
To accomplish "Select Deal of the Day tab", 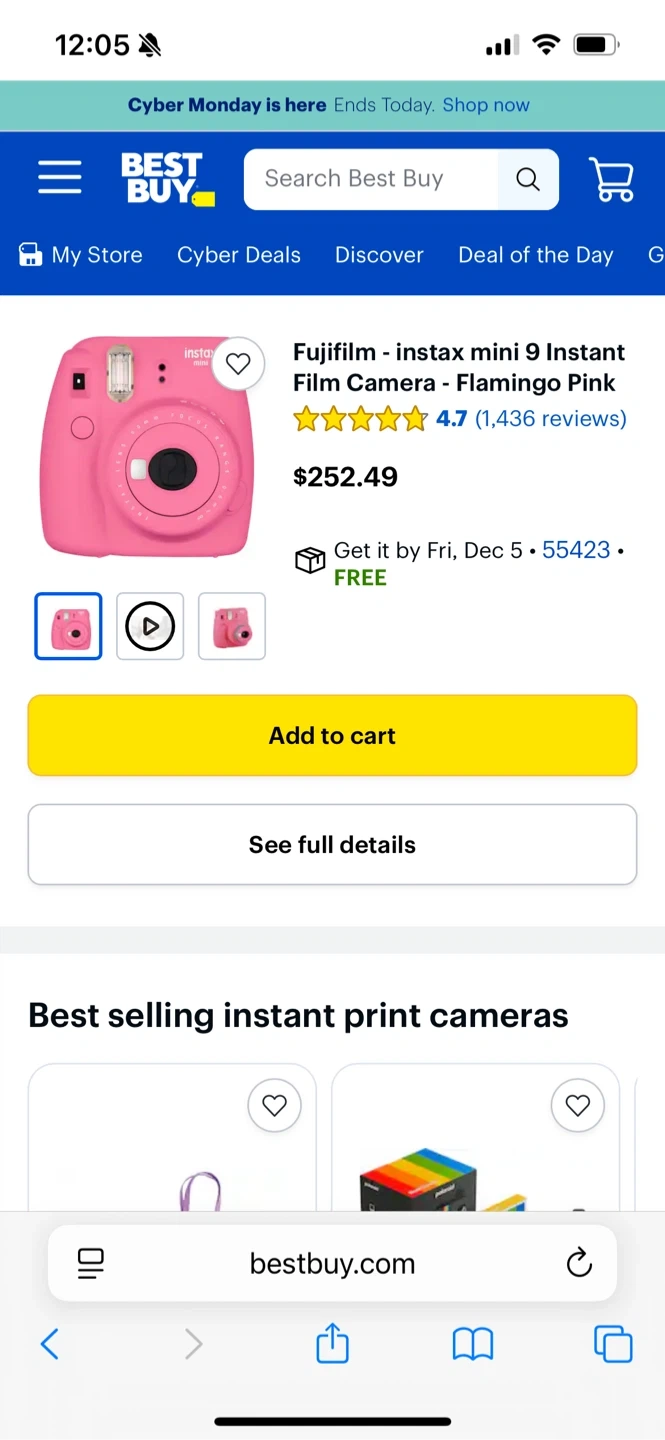I will [x=535, y=255].
